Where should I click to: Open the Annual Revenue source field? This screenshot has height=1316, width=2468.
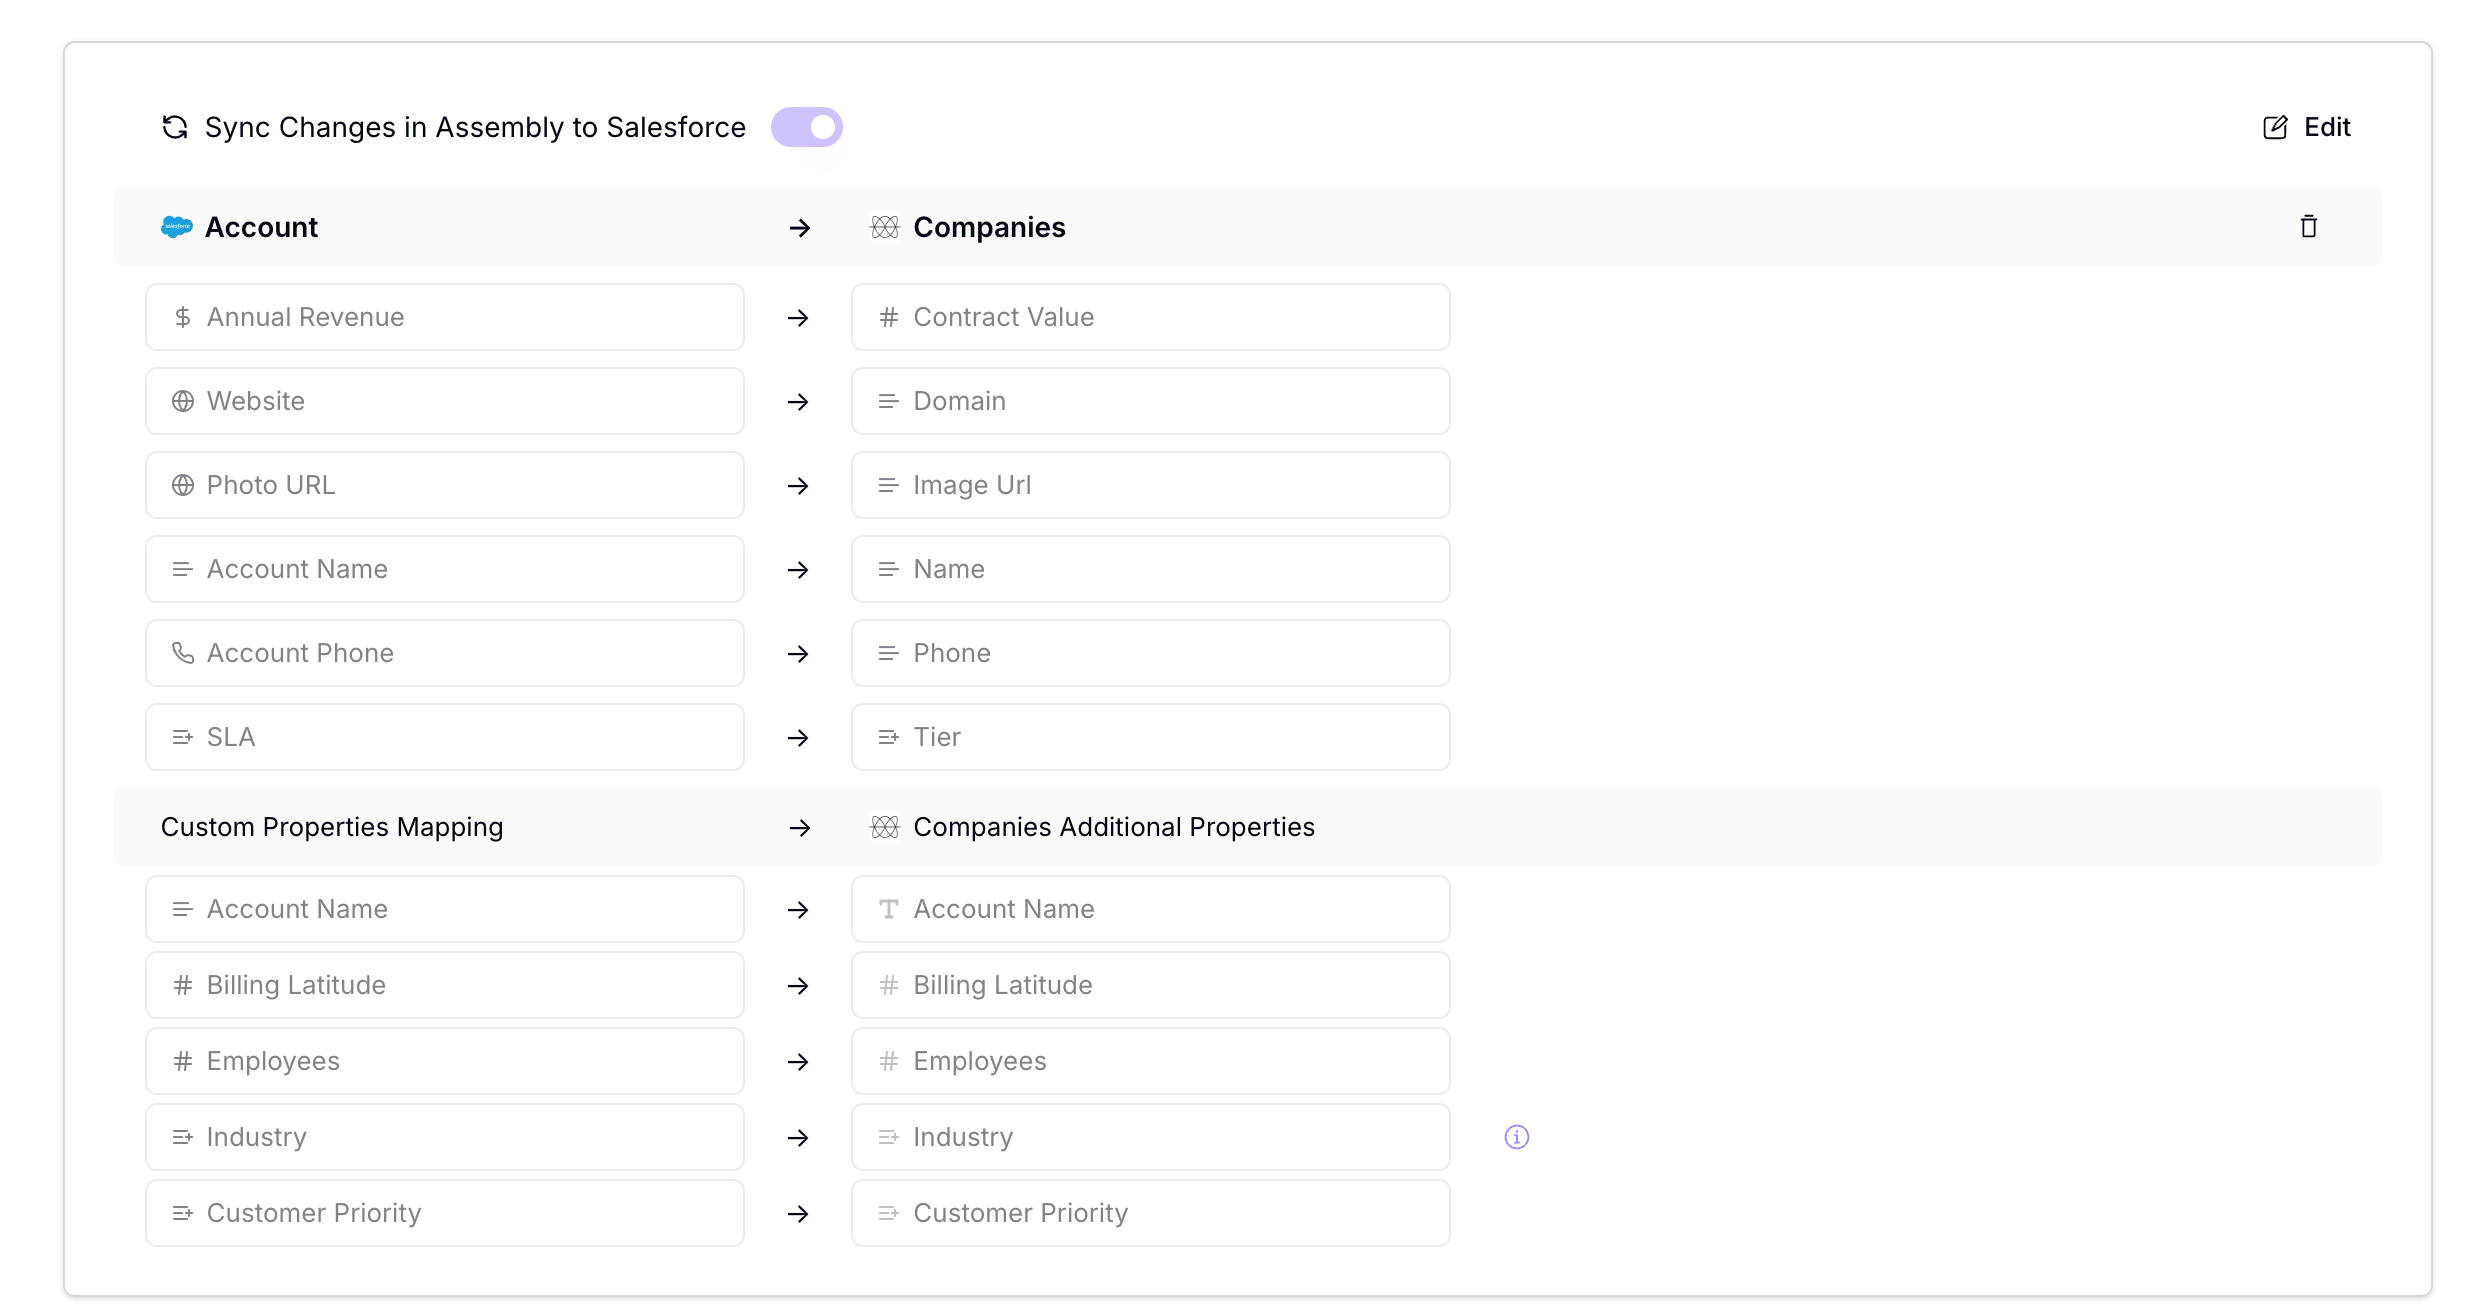(x=444, y=317)
